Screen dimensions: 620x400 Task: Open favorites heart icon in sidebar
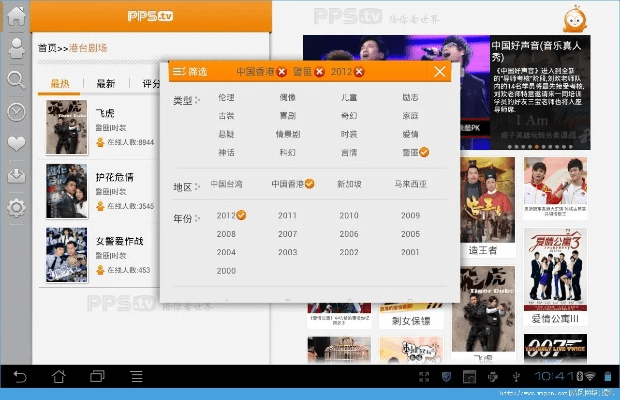[16, 143]
